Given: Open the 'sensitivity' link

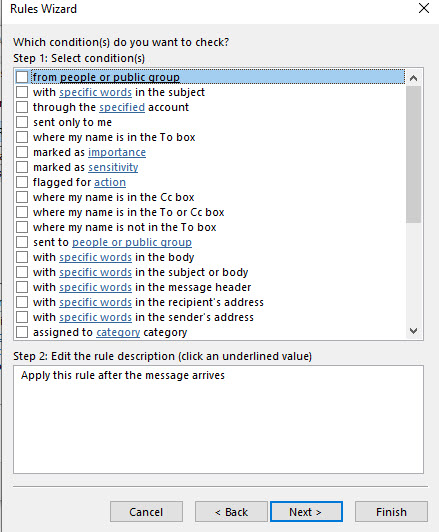Looking at the screenshot, I should tap(113, 167).
